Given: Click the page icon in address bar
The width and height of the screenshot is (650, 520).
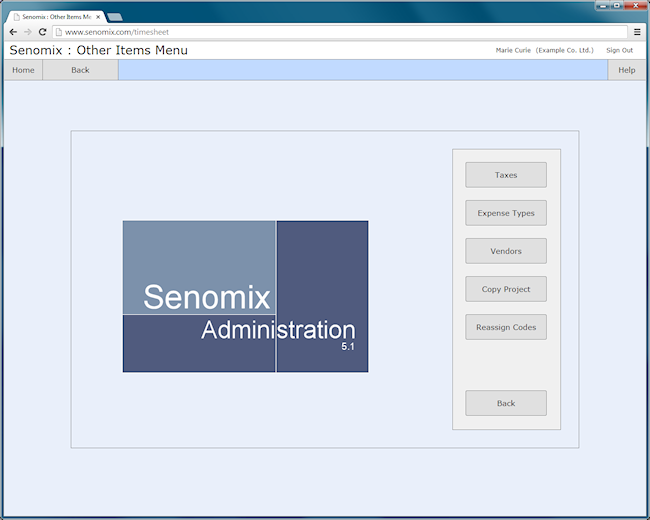Looking at the screenshot, I should (59, 32).
